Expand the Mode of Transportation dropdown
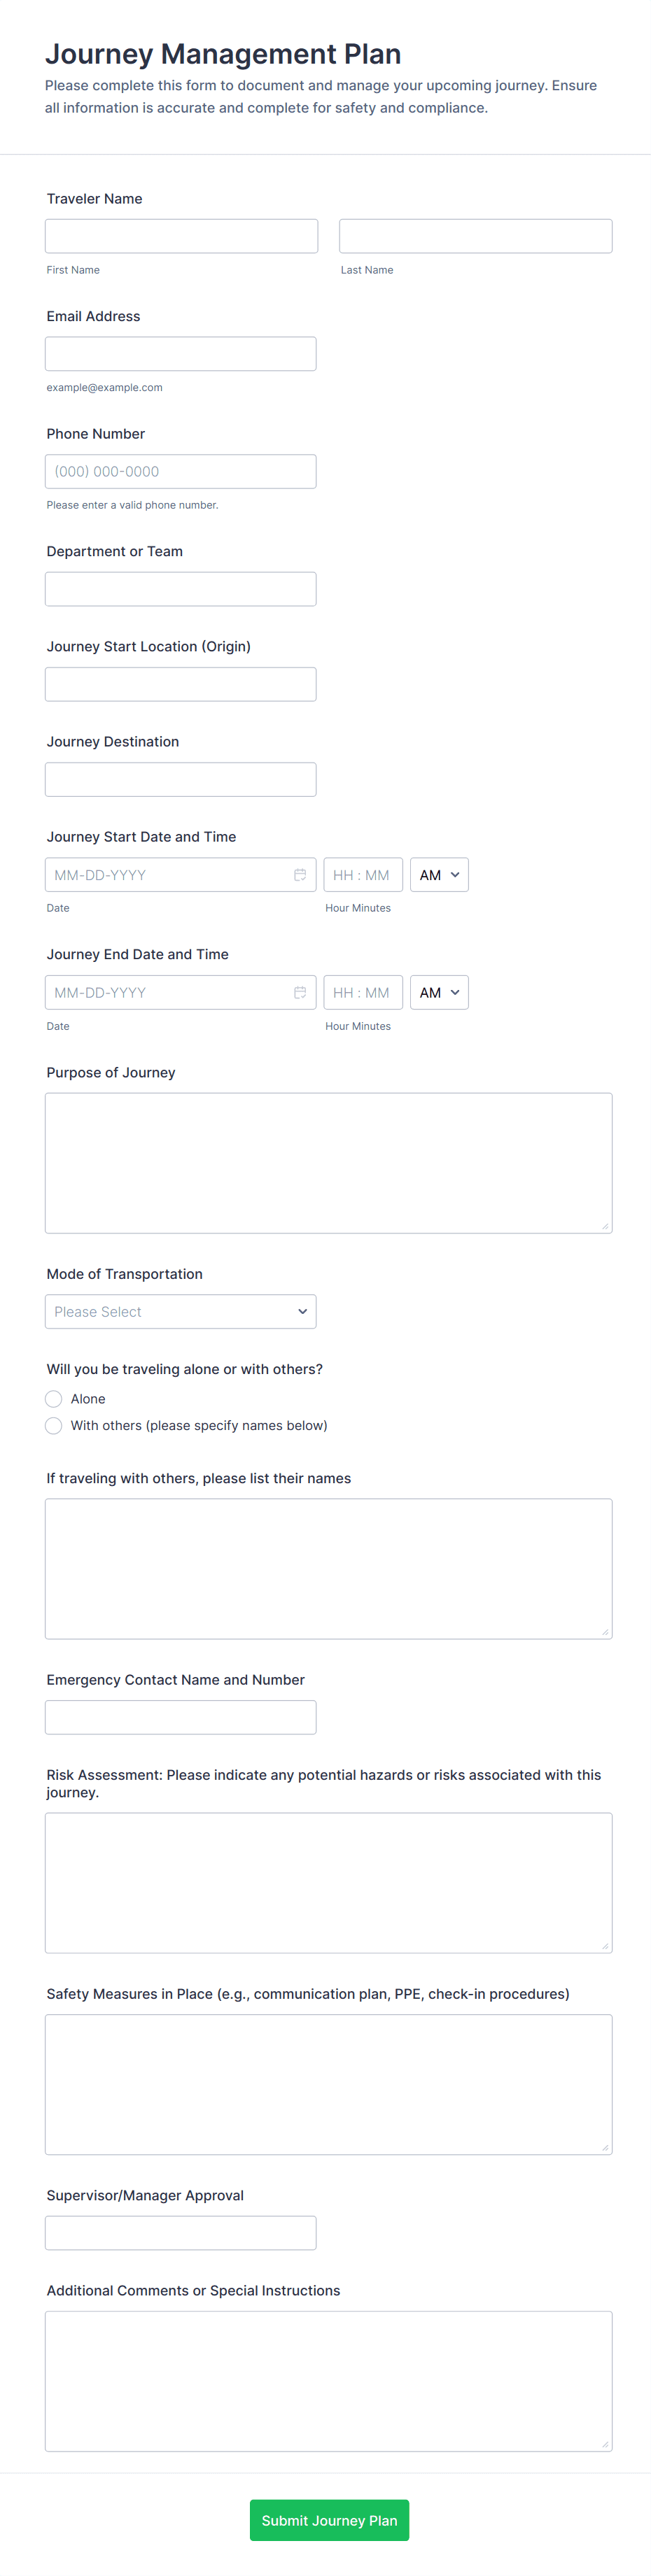This screenshot has width=651, height=2576. (x=181, y=1312)
